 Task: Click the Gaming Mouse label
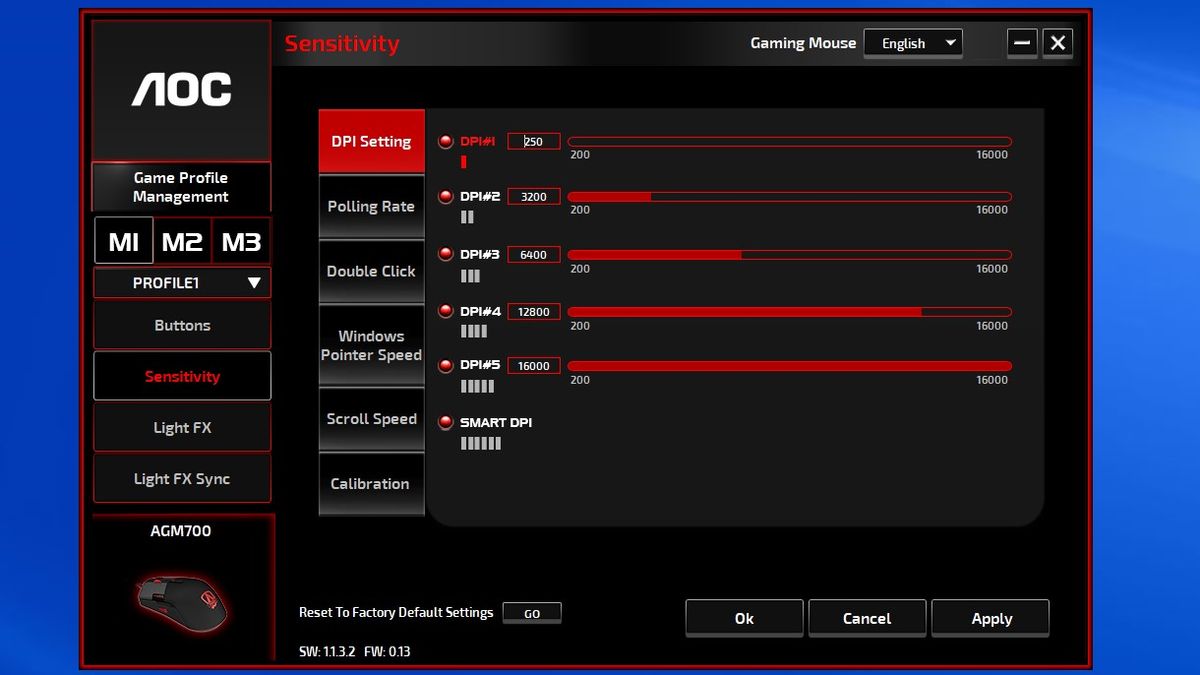803,43
